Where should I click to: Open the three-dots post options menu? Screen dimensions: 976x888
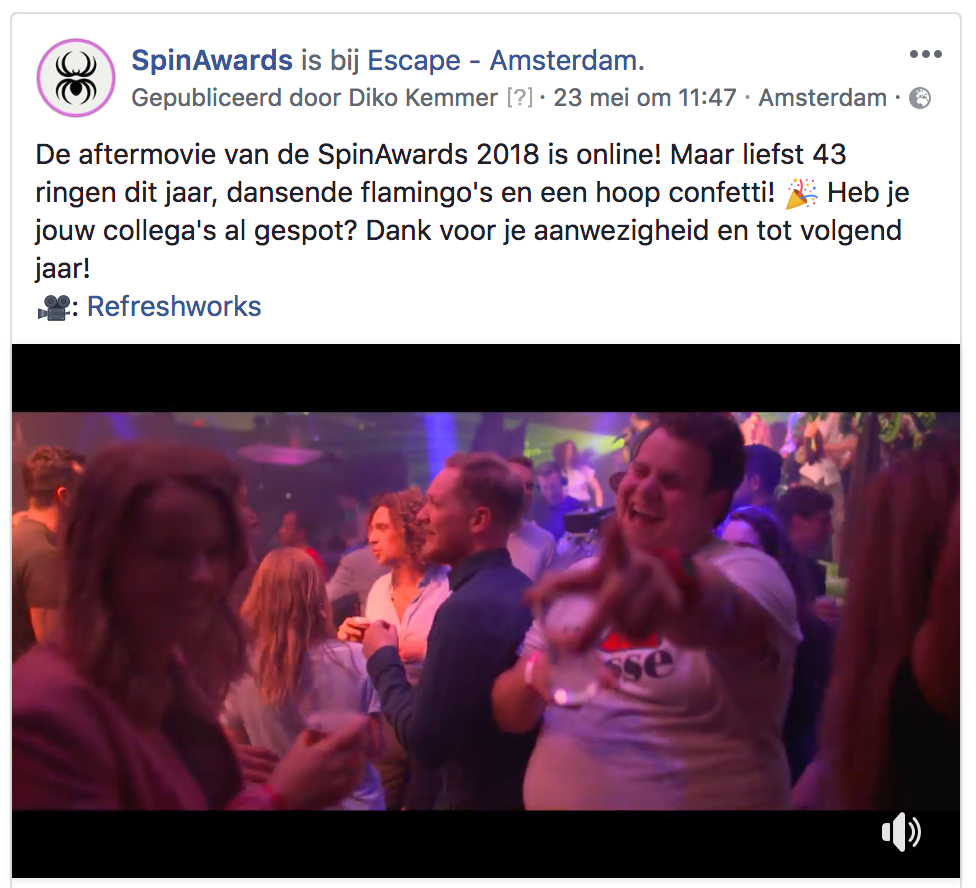click(925, 54)
